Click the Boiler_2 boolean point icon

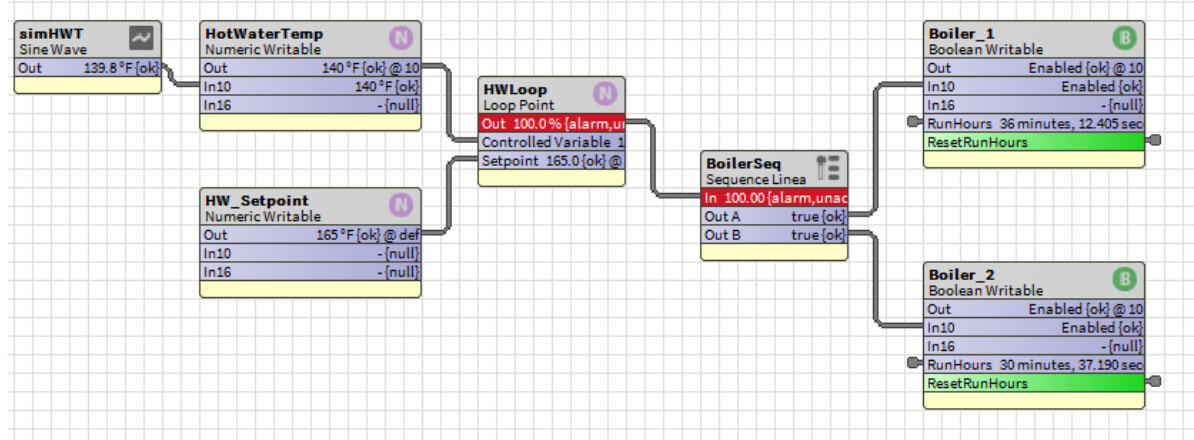[x=1125, y=279]
